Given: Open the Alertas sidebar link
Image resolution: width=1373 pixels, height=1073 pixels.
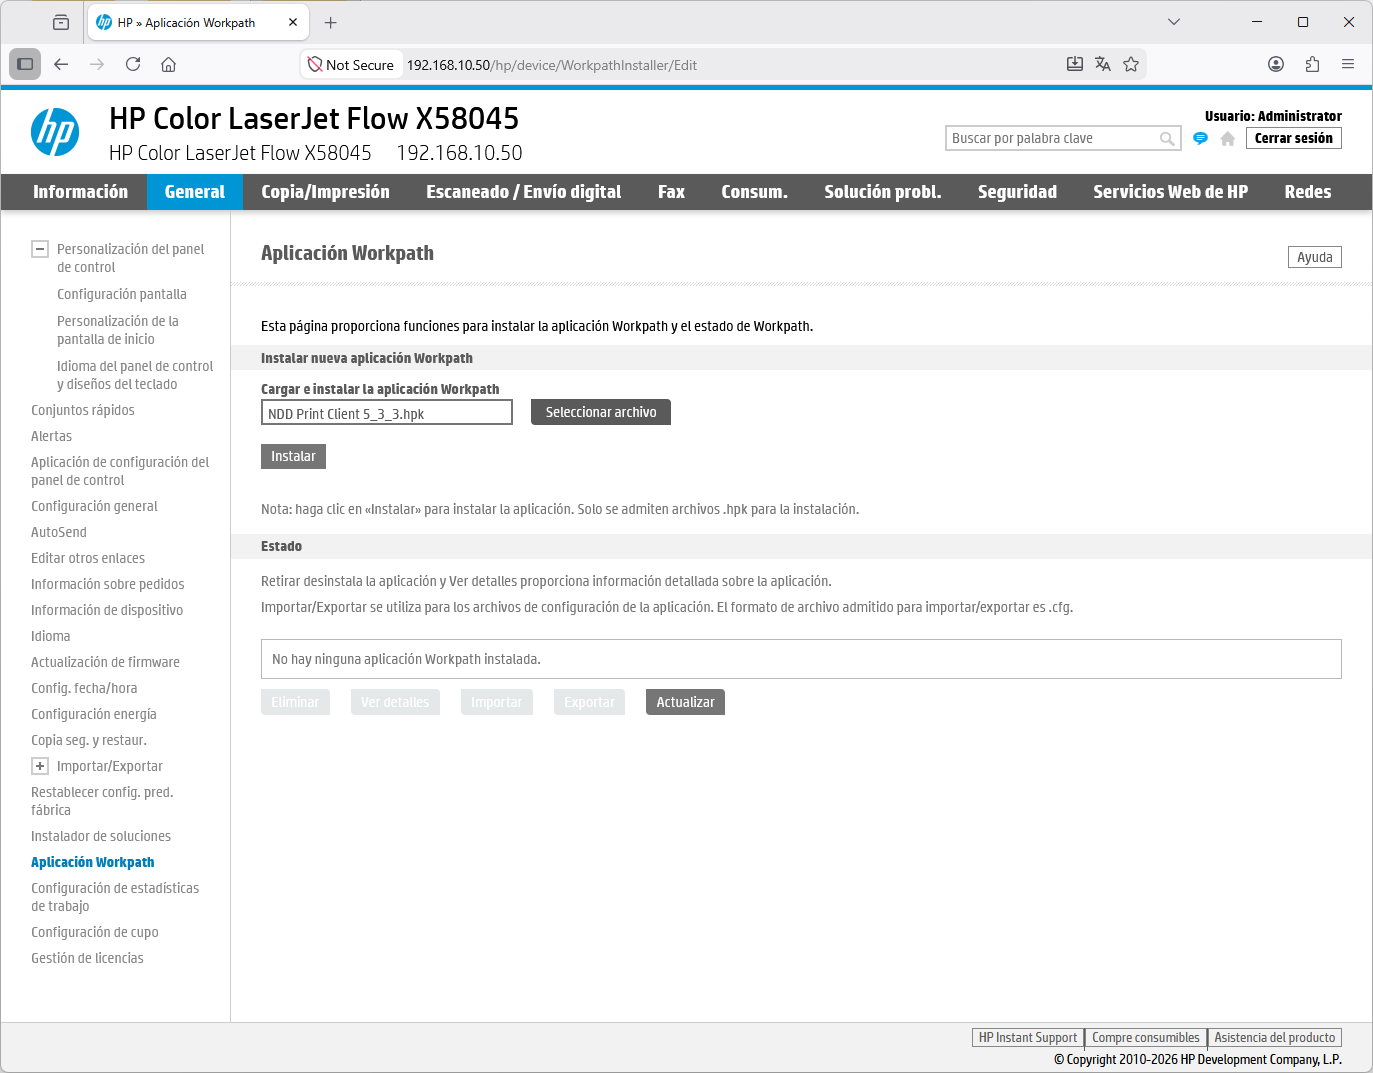Looking at the screenshot, I should 51,436.
